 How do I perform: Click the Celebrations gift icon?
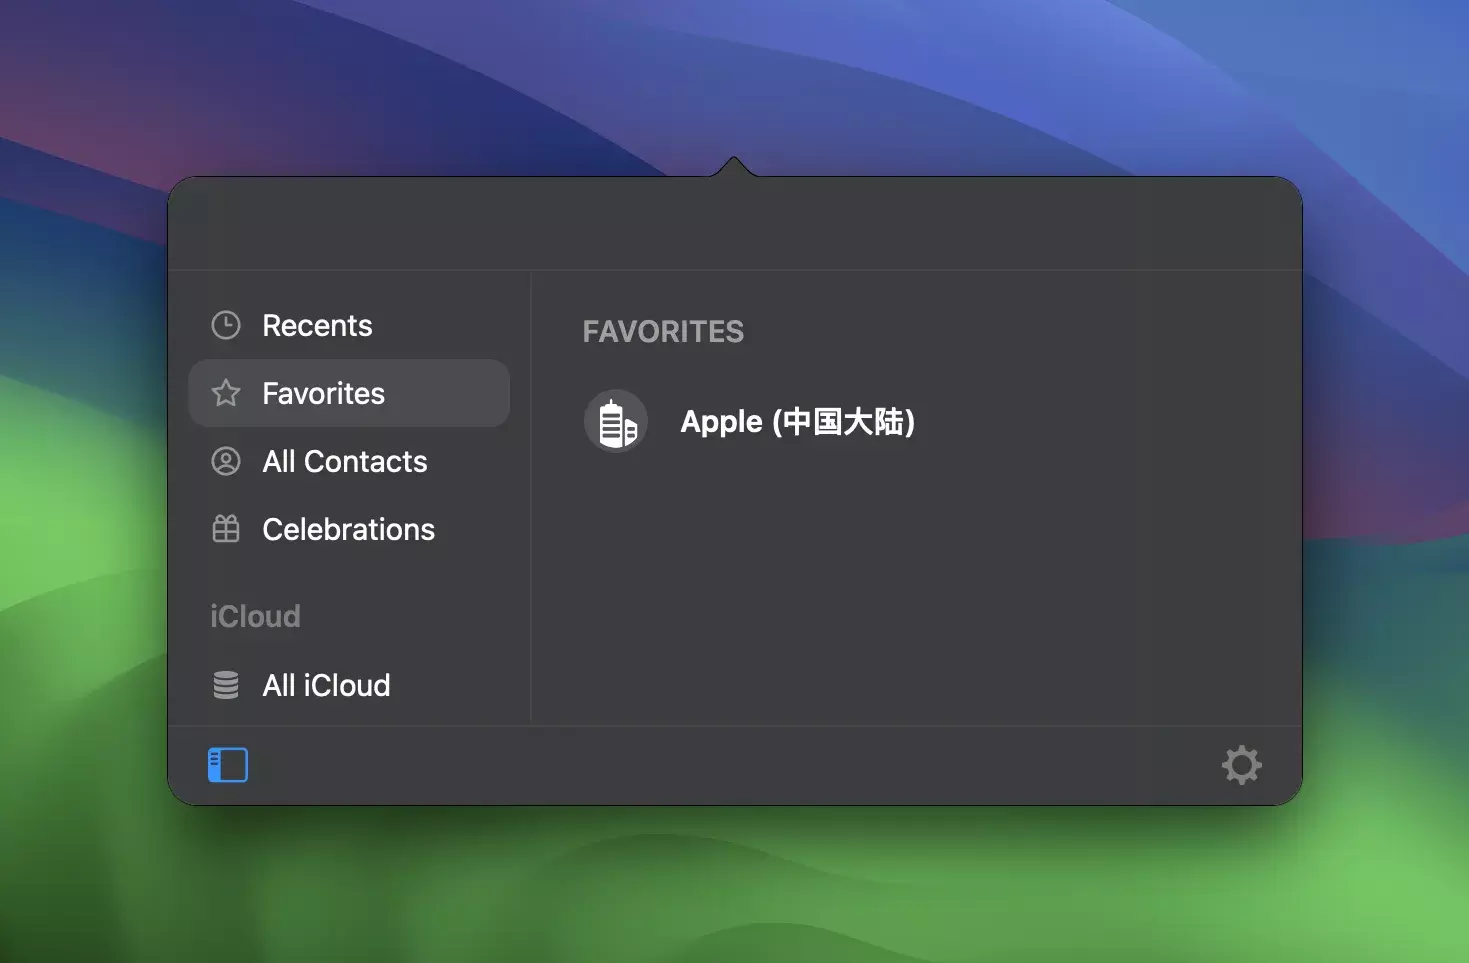[x=226, y=529]
